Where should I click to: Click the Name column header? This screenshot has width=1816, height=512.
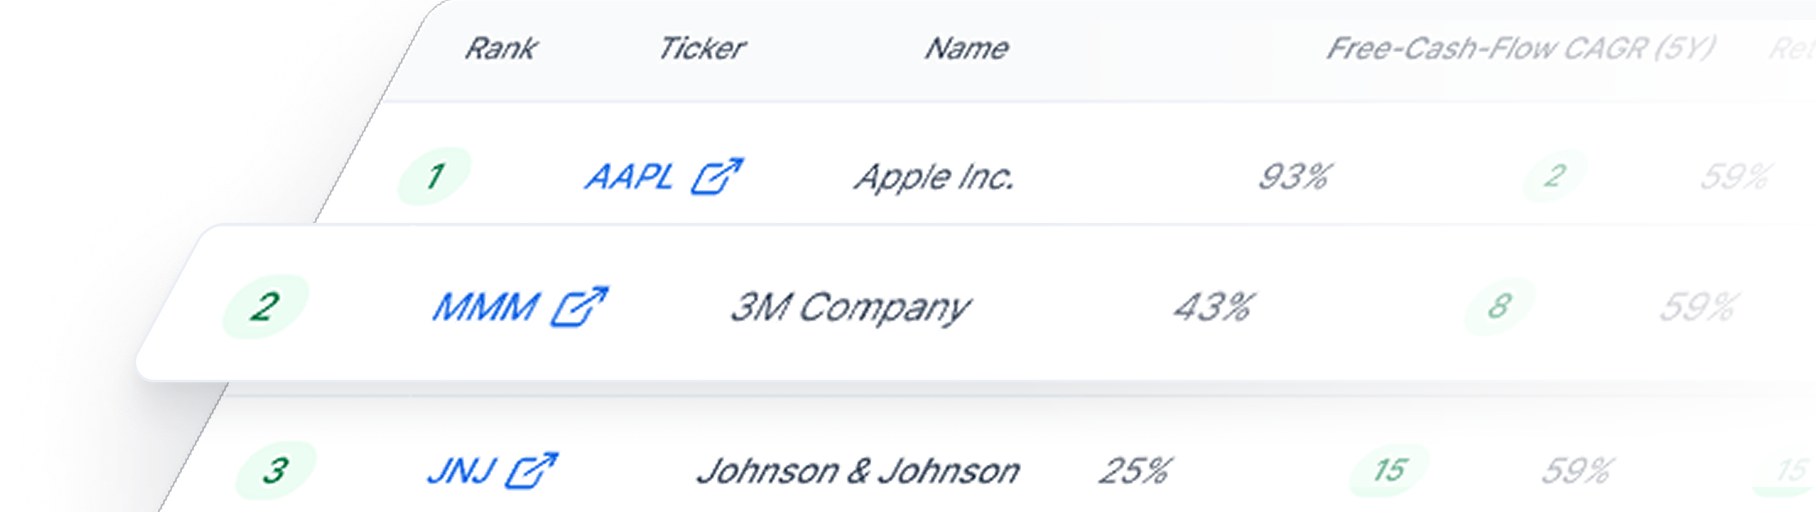(966, 48)
